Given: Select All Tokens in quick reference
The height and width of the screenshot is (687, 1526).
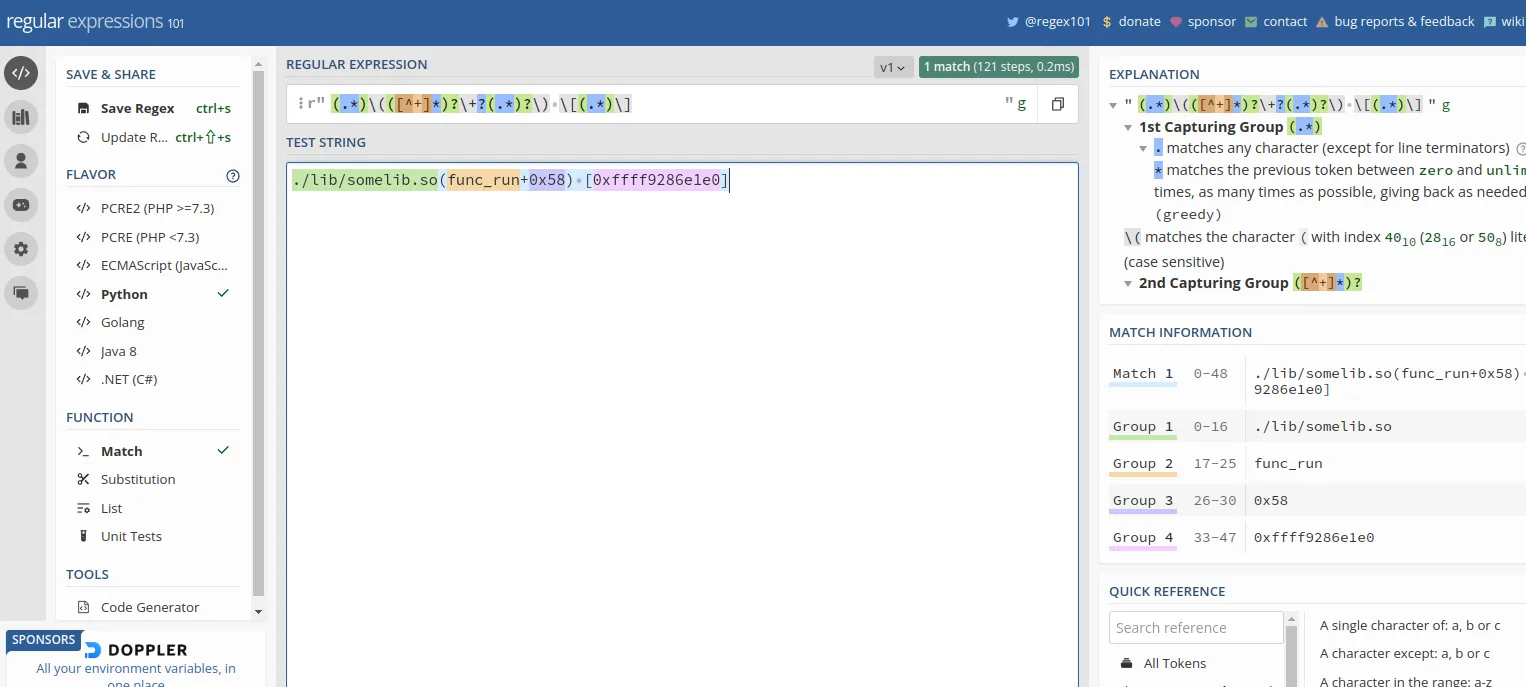Looking at the screenshot, I should [x=1175, y=663].
